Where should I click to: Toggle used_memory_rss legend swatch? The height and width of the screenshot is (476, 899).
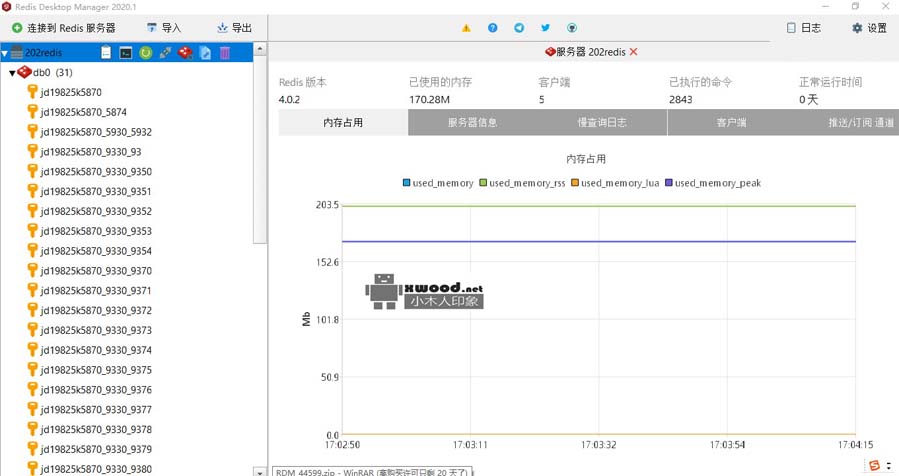pos(483,183)
